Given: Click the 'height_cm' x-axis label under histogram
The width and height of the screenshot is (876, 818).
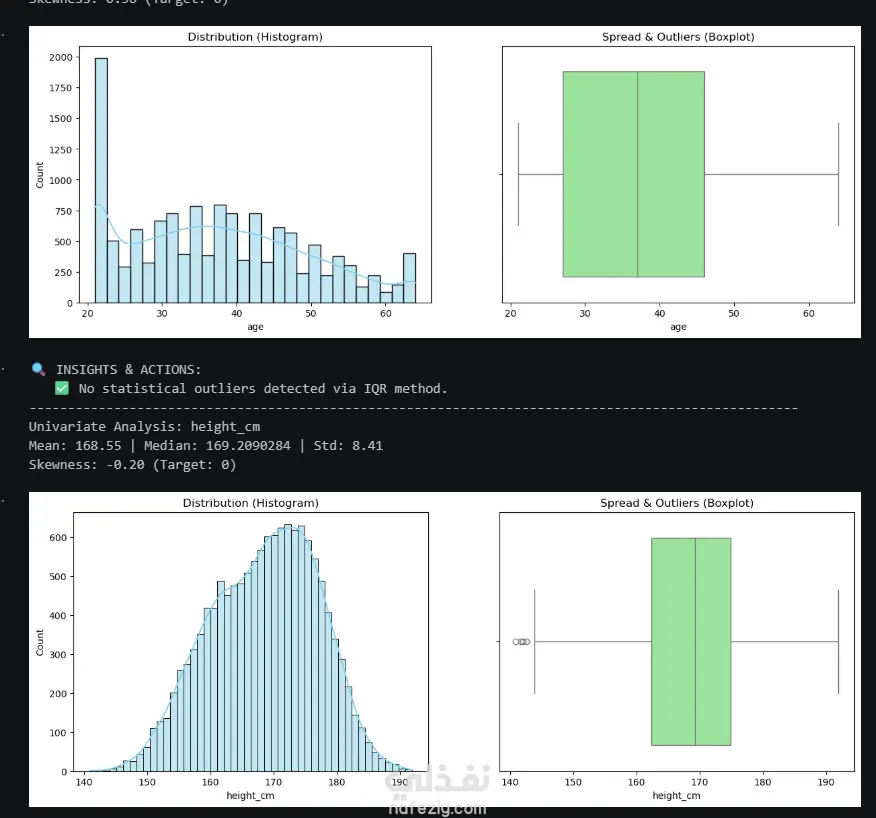Looking at the screenshot, I should tap(250, 795).
